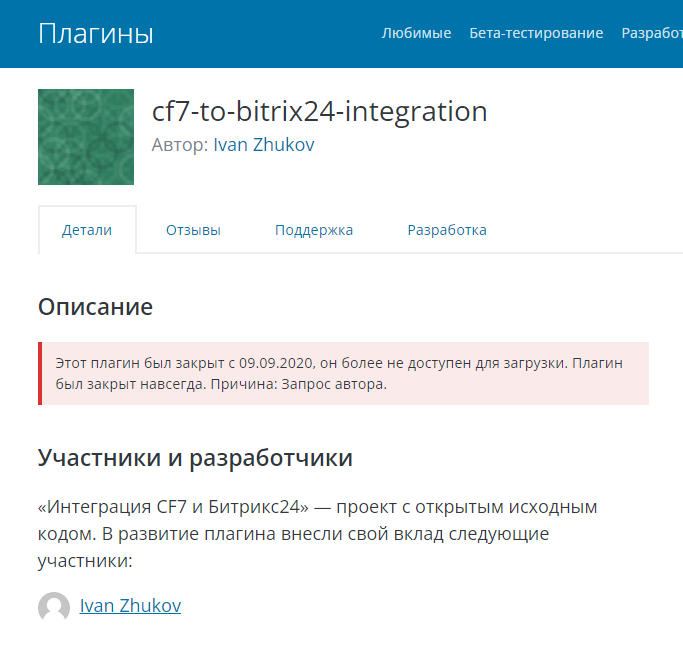The image size is (683, 654).
Task: Select the Разработка tab
Action: pos(447,230)
